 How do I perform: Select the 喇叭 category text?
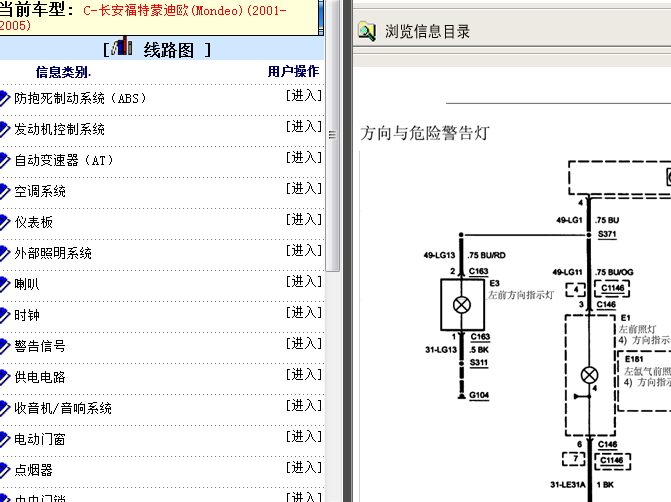[27, 284]
